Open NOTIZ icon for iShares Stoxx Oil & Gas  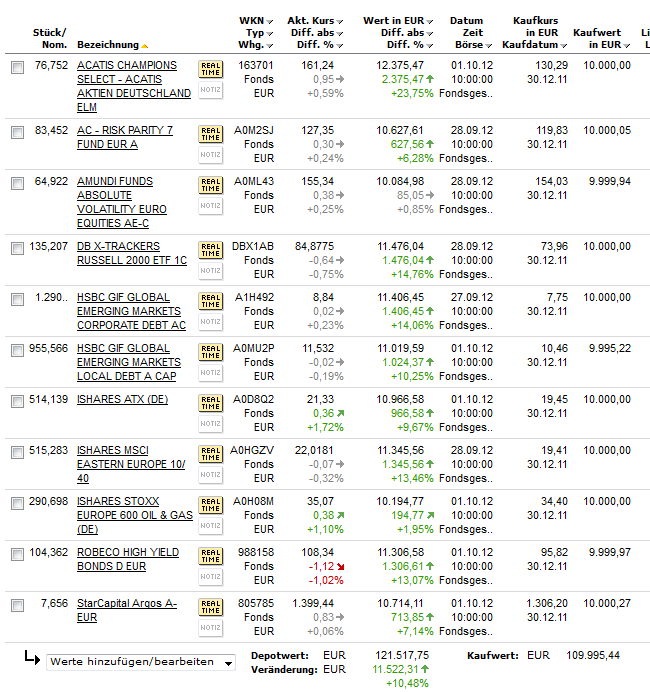[x=210, y=526]
